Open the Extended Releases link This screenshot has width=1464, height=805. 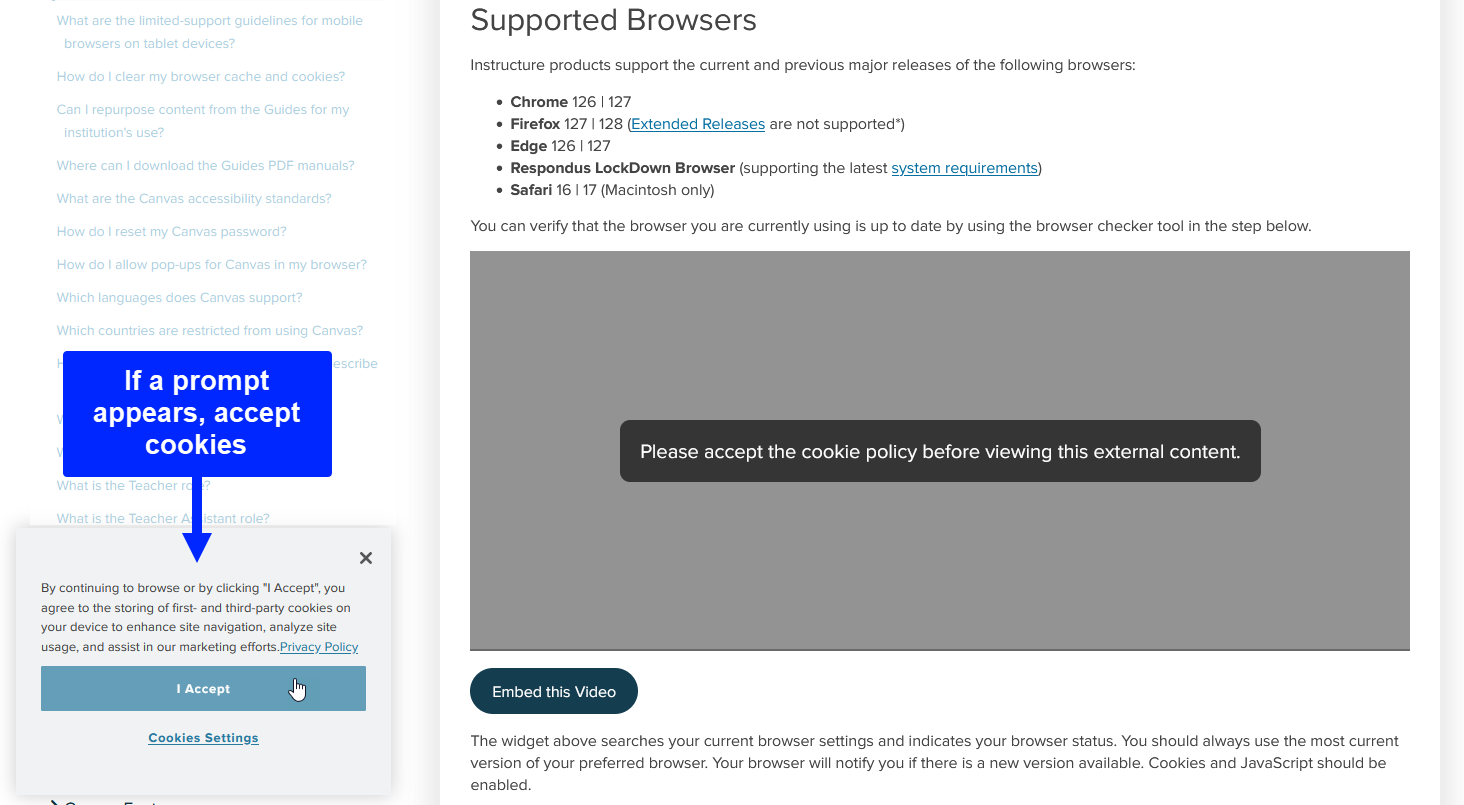(x=698, y=124)
